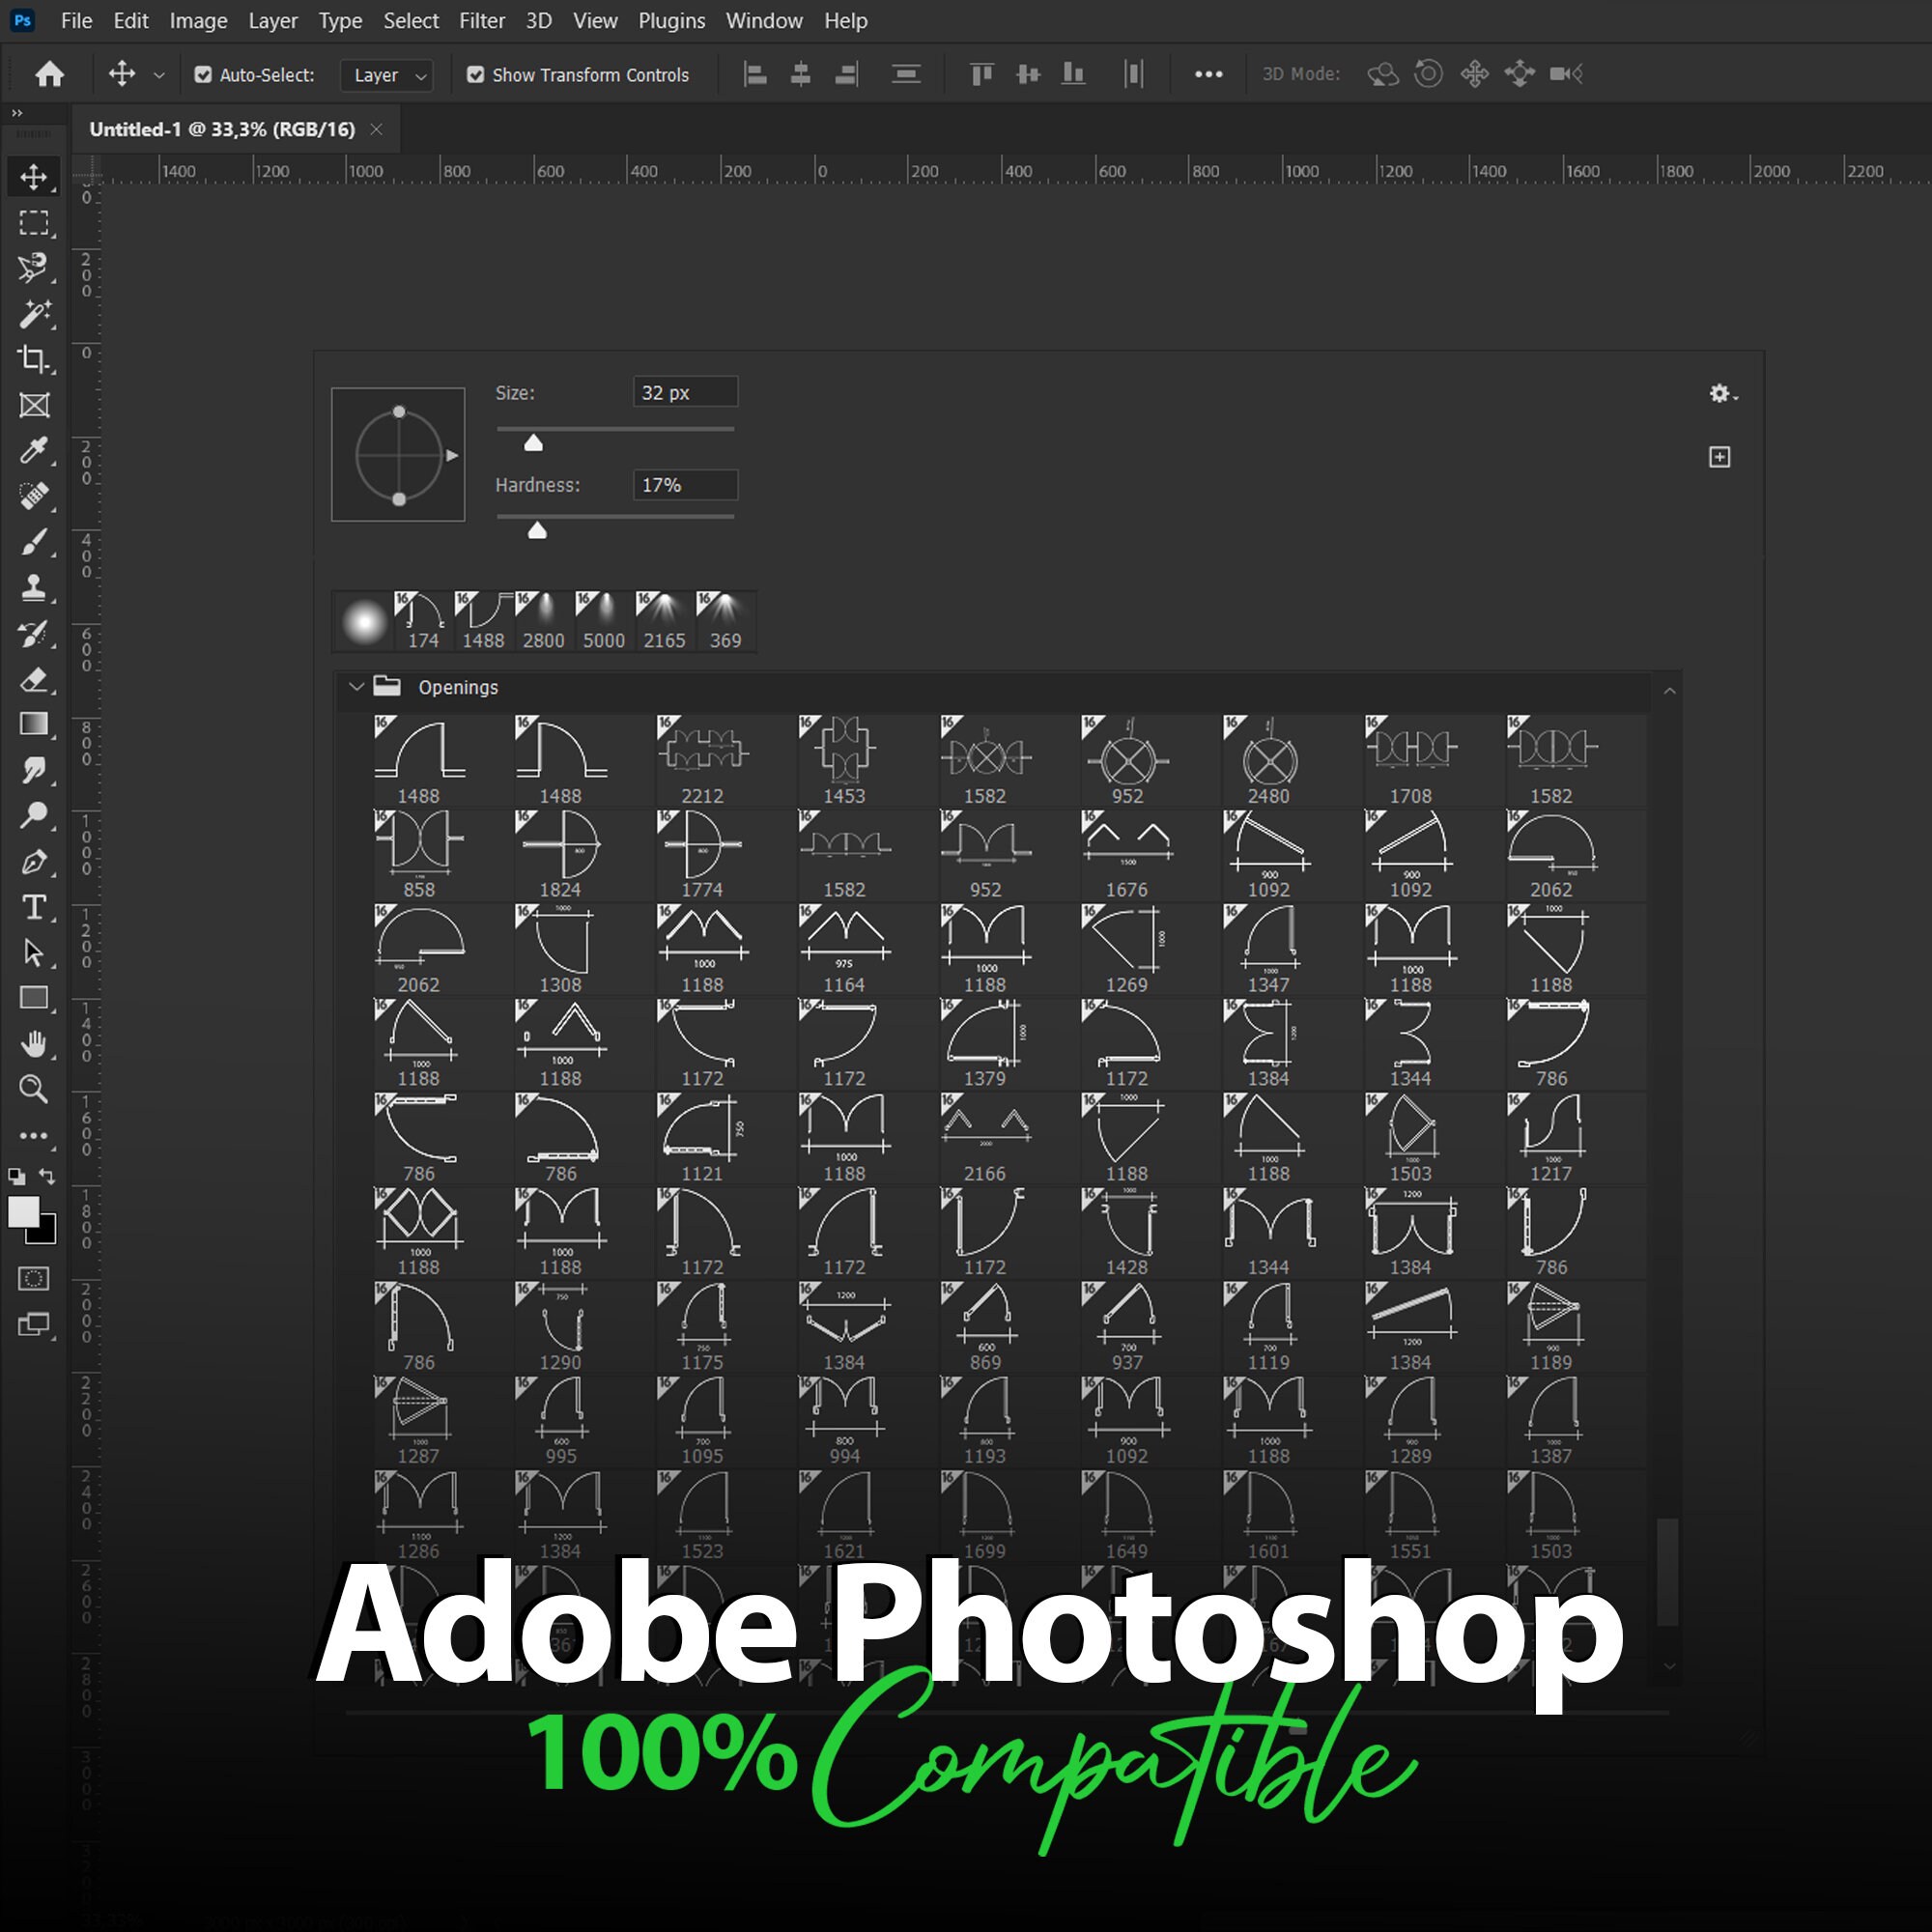Toggle Quick Mask mode
1932x1932 pixels.
pos(34,1278)
